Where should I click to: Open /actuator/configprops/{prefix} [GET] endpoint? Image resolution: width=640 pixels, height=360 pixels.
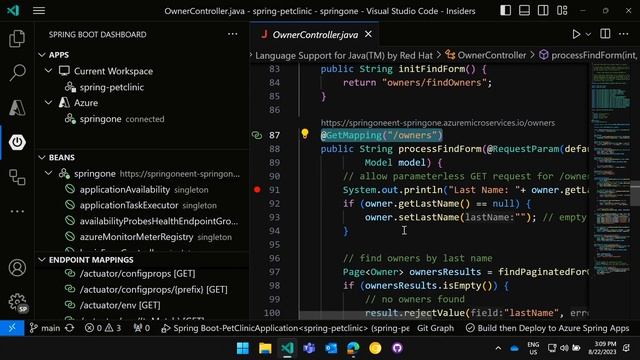point(146,289)
